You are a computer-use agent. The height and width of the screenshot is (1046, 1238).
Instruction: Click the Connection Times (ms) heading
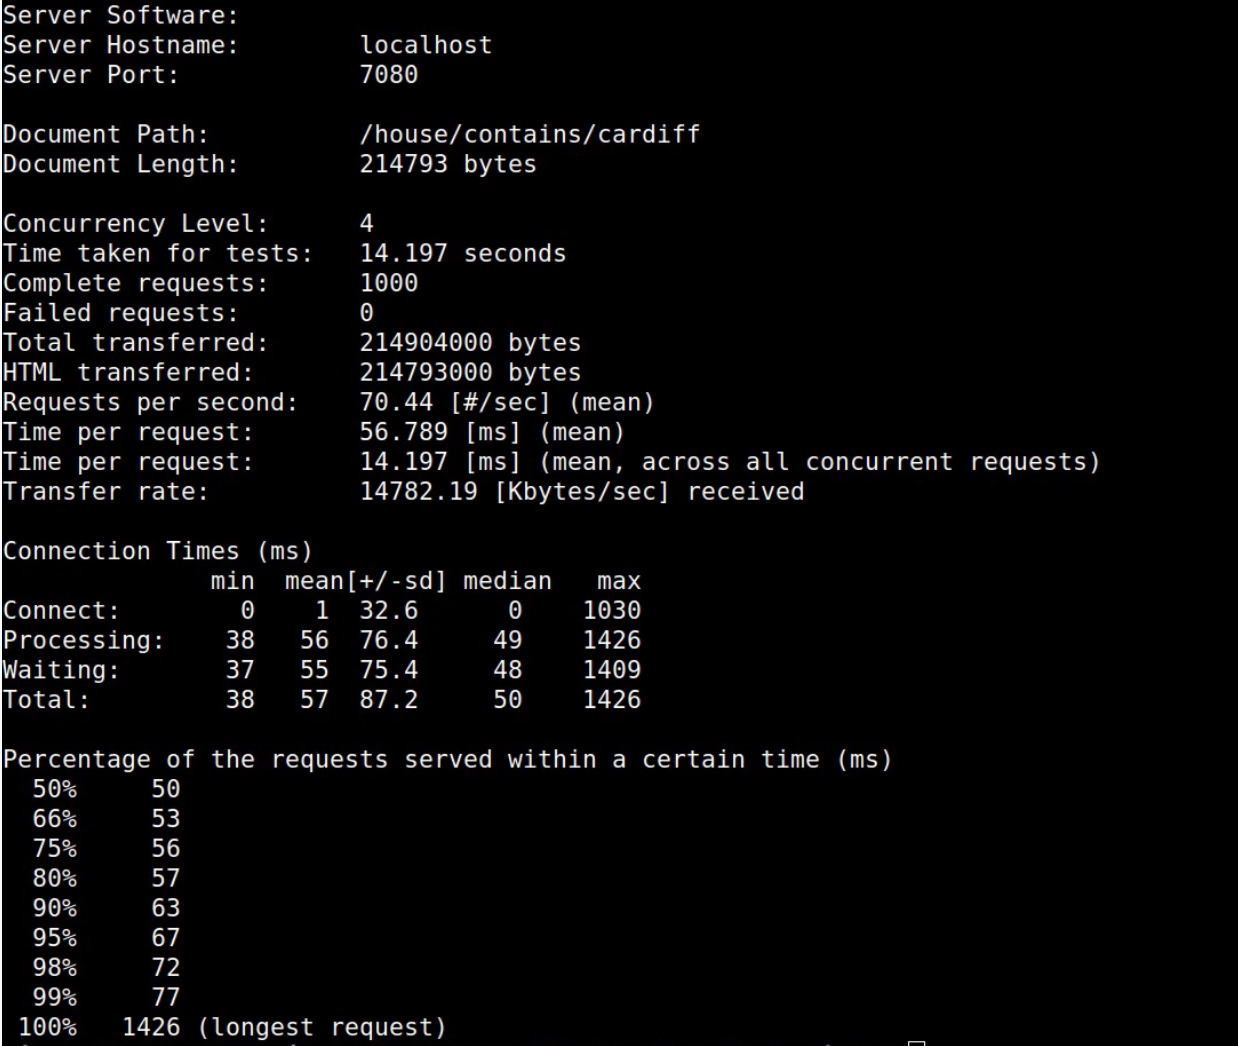pos(158,551)
